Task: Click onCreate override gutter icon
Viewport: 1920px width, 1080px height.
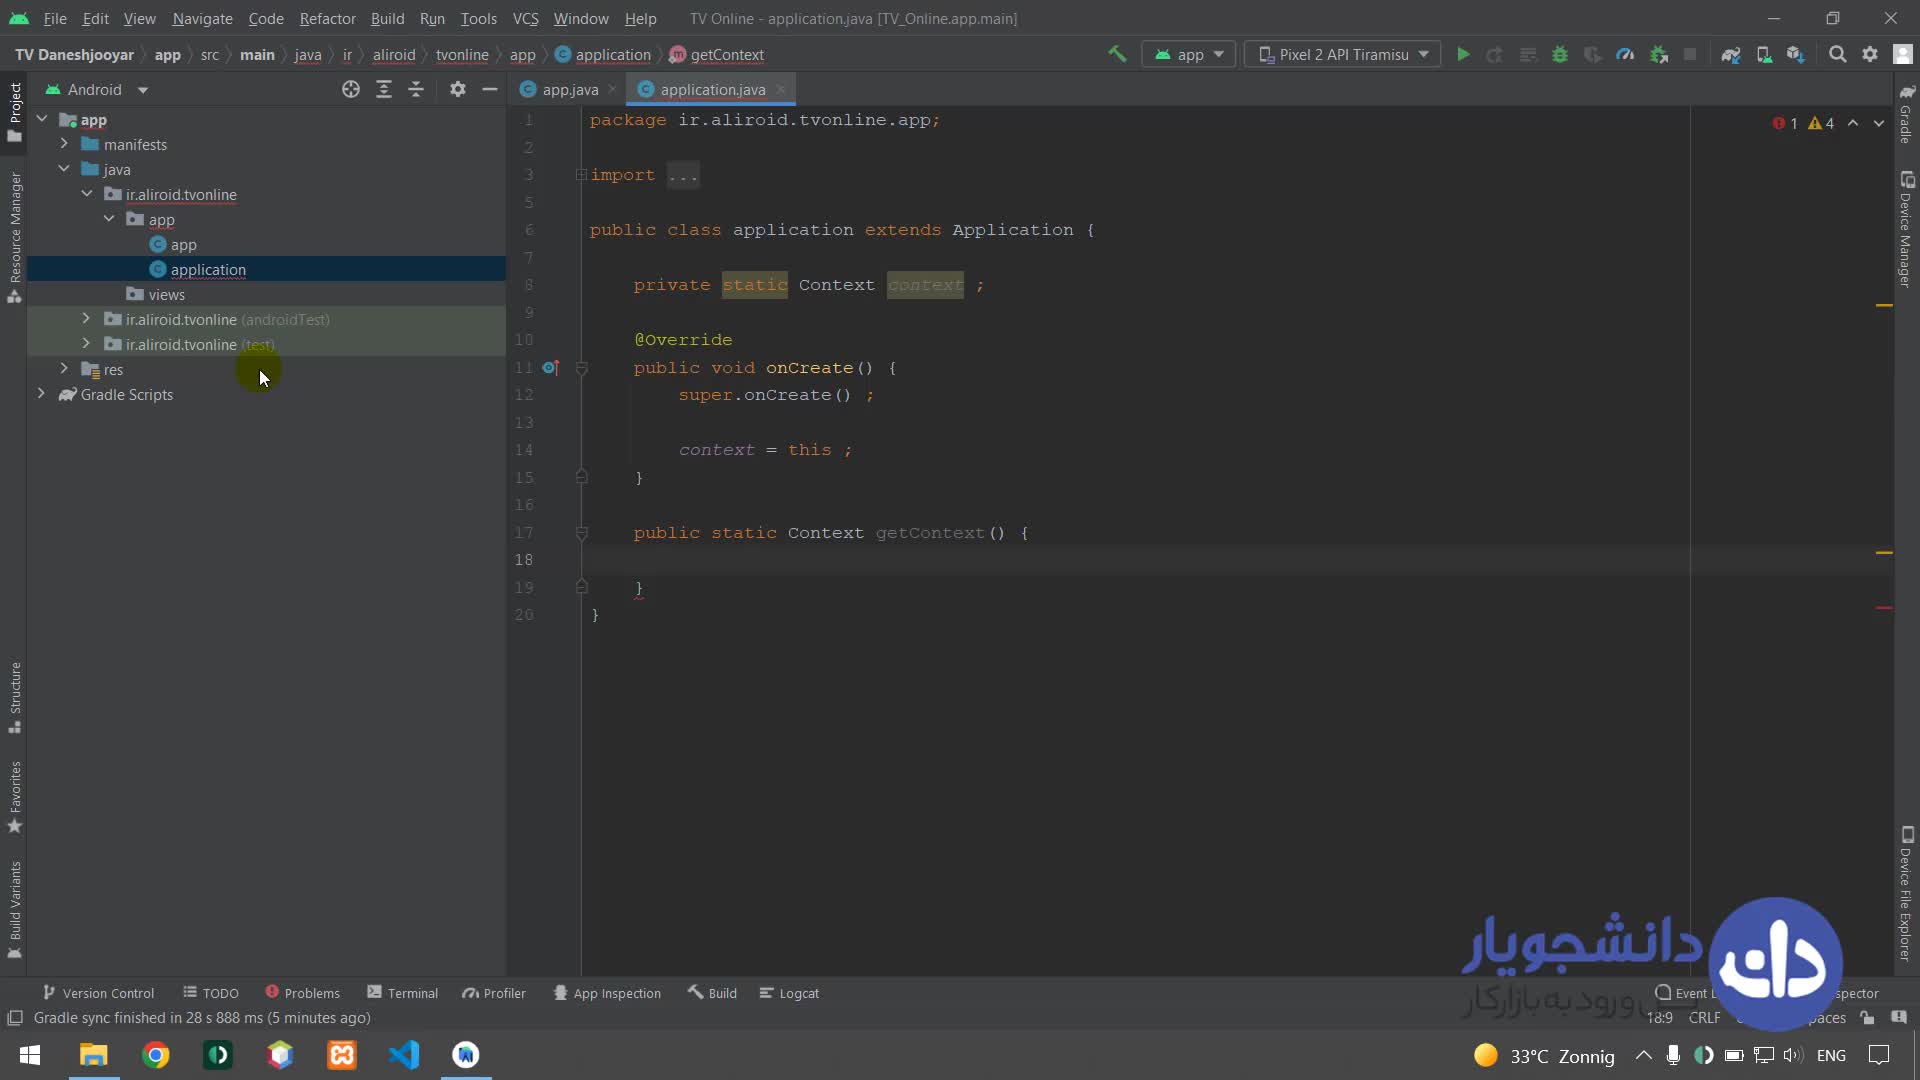Action: click(549, 368)
